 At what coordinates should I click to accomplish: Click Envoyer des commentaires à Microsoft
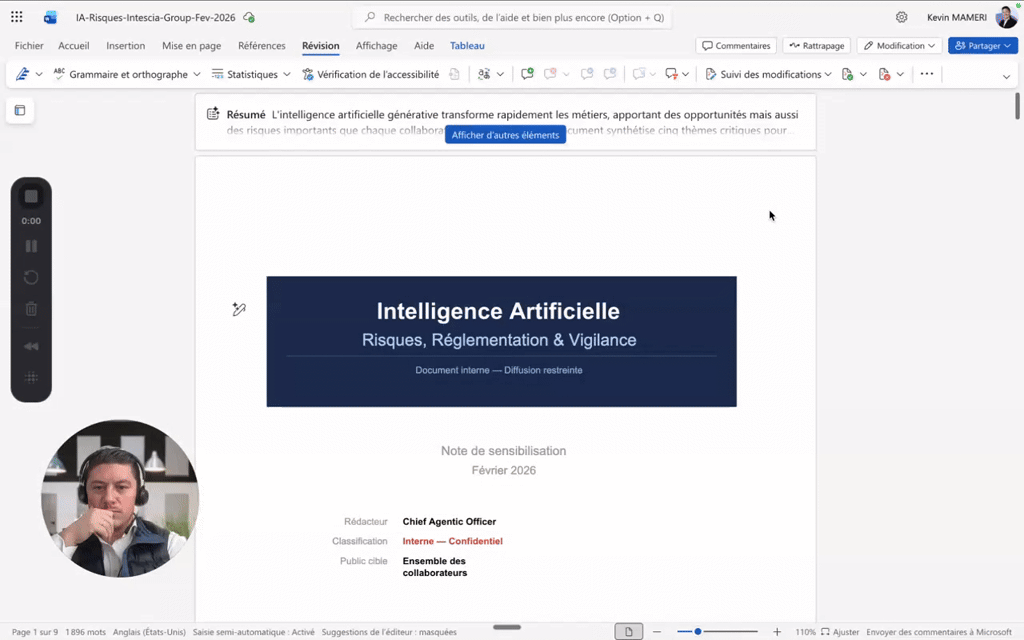point(938,632)
